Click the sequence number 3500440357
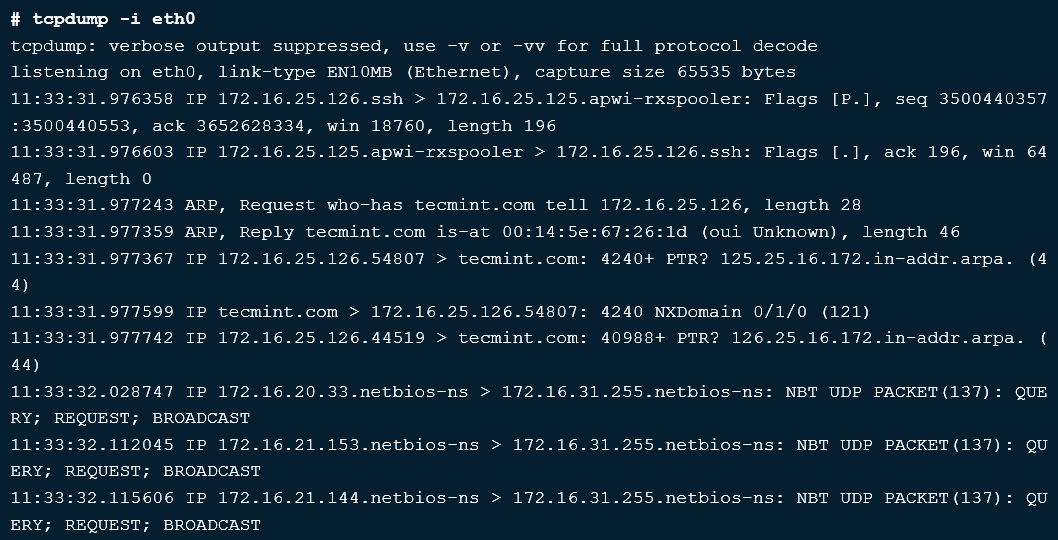Screen dimensions: 1058x540 click(x=993, y=99)
